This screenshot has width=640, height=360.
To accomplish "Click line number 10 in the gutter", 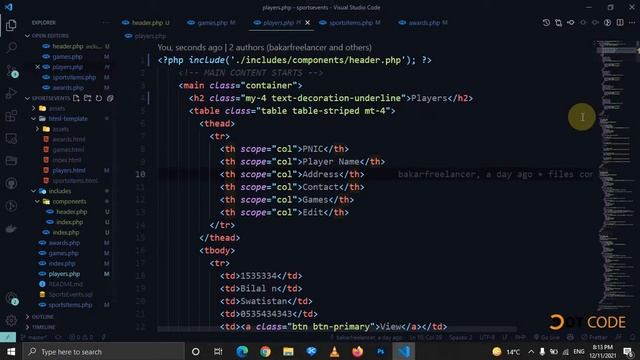I will point(140,174).
